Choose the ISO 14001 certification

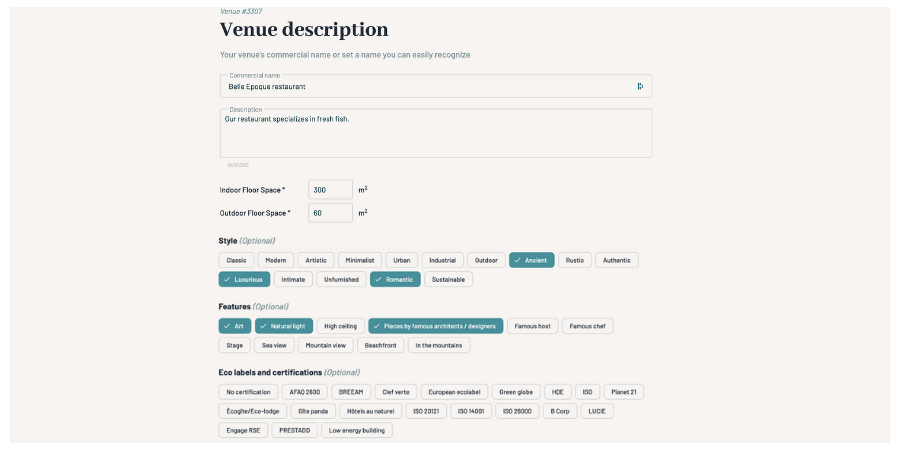point(471,411)
